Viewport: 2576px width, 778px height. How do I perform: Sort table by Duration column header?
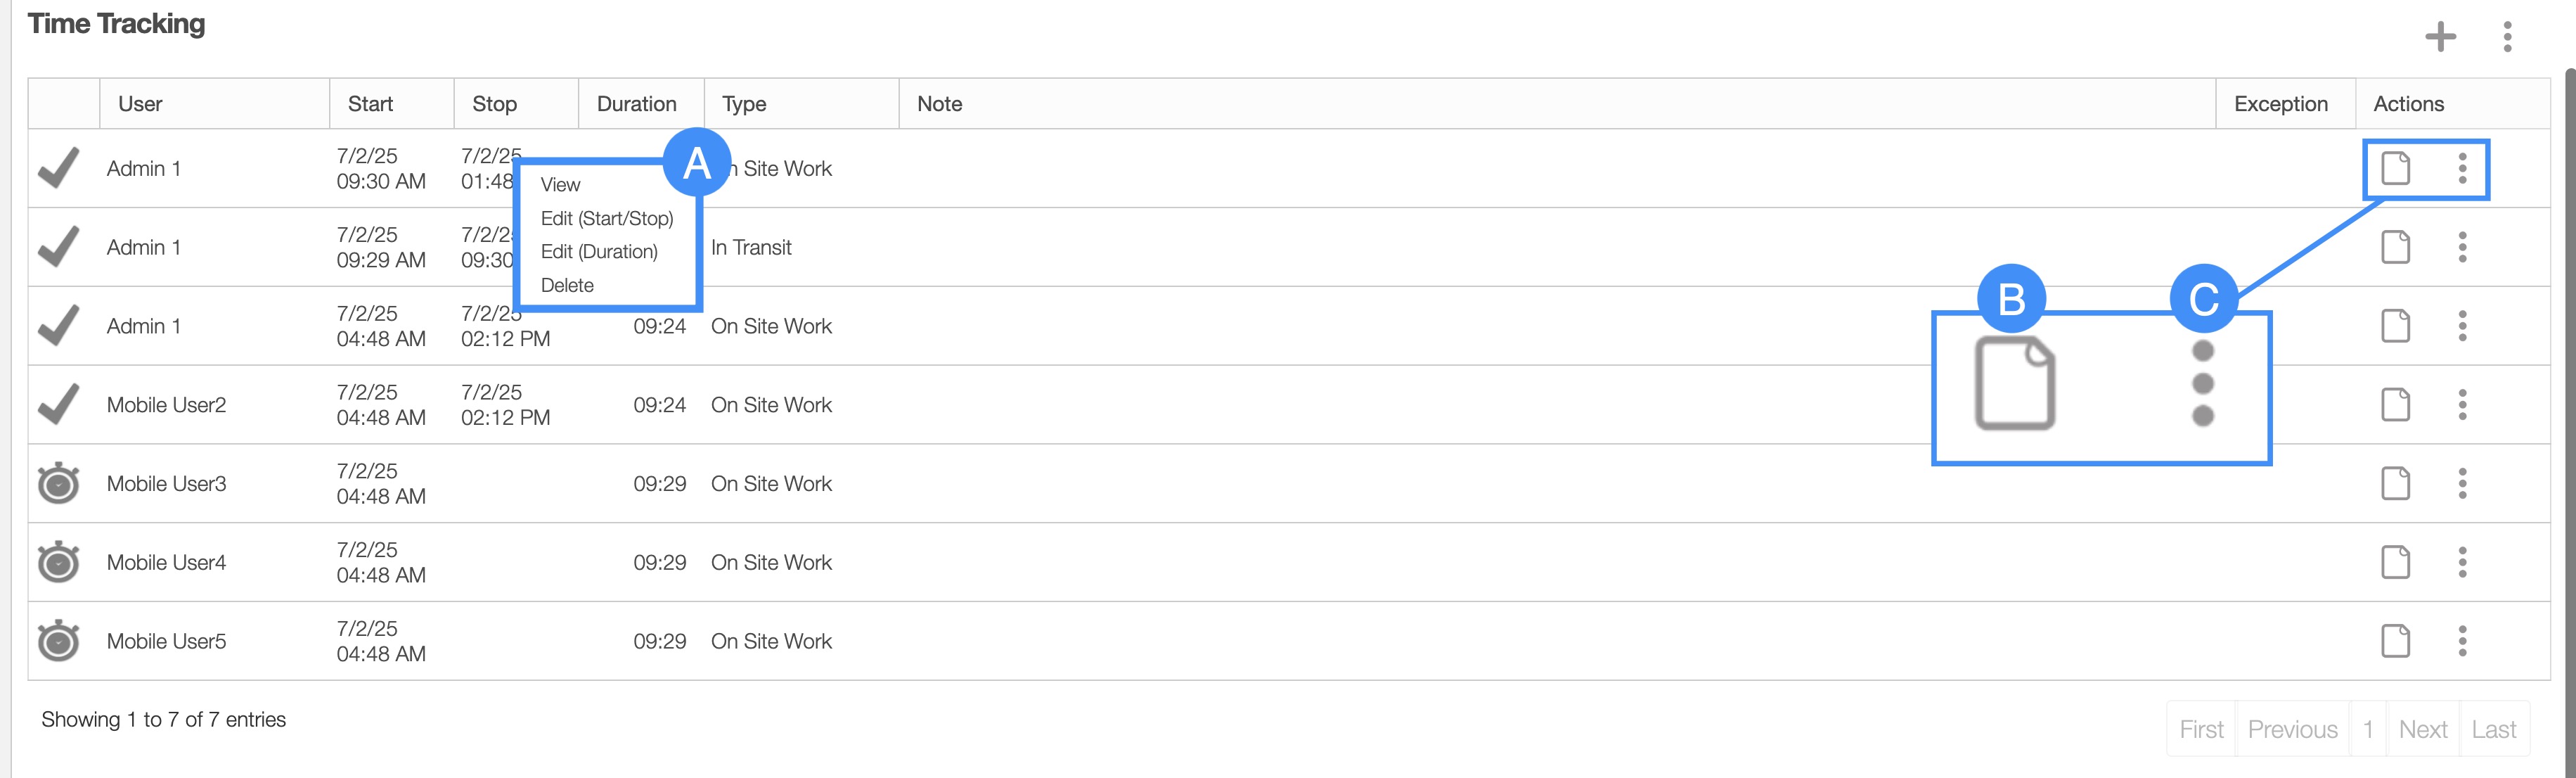coord(636,104)
